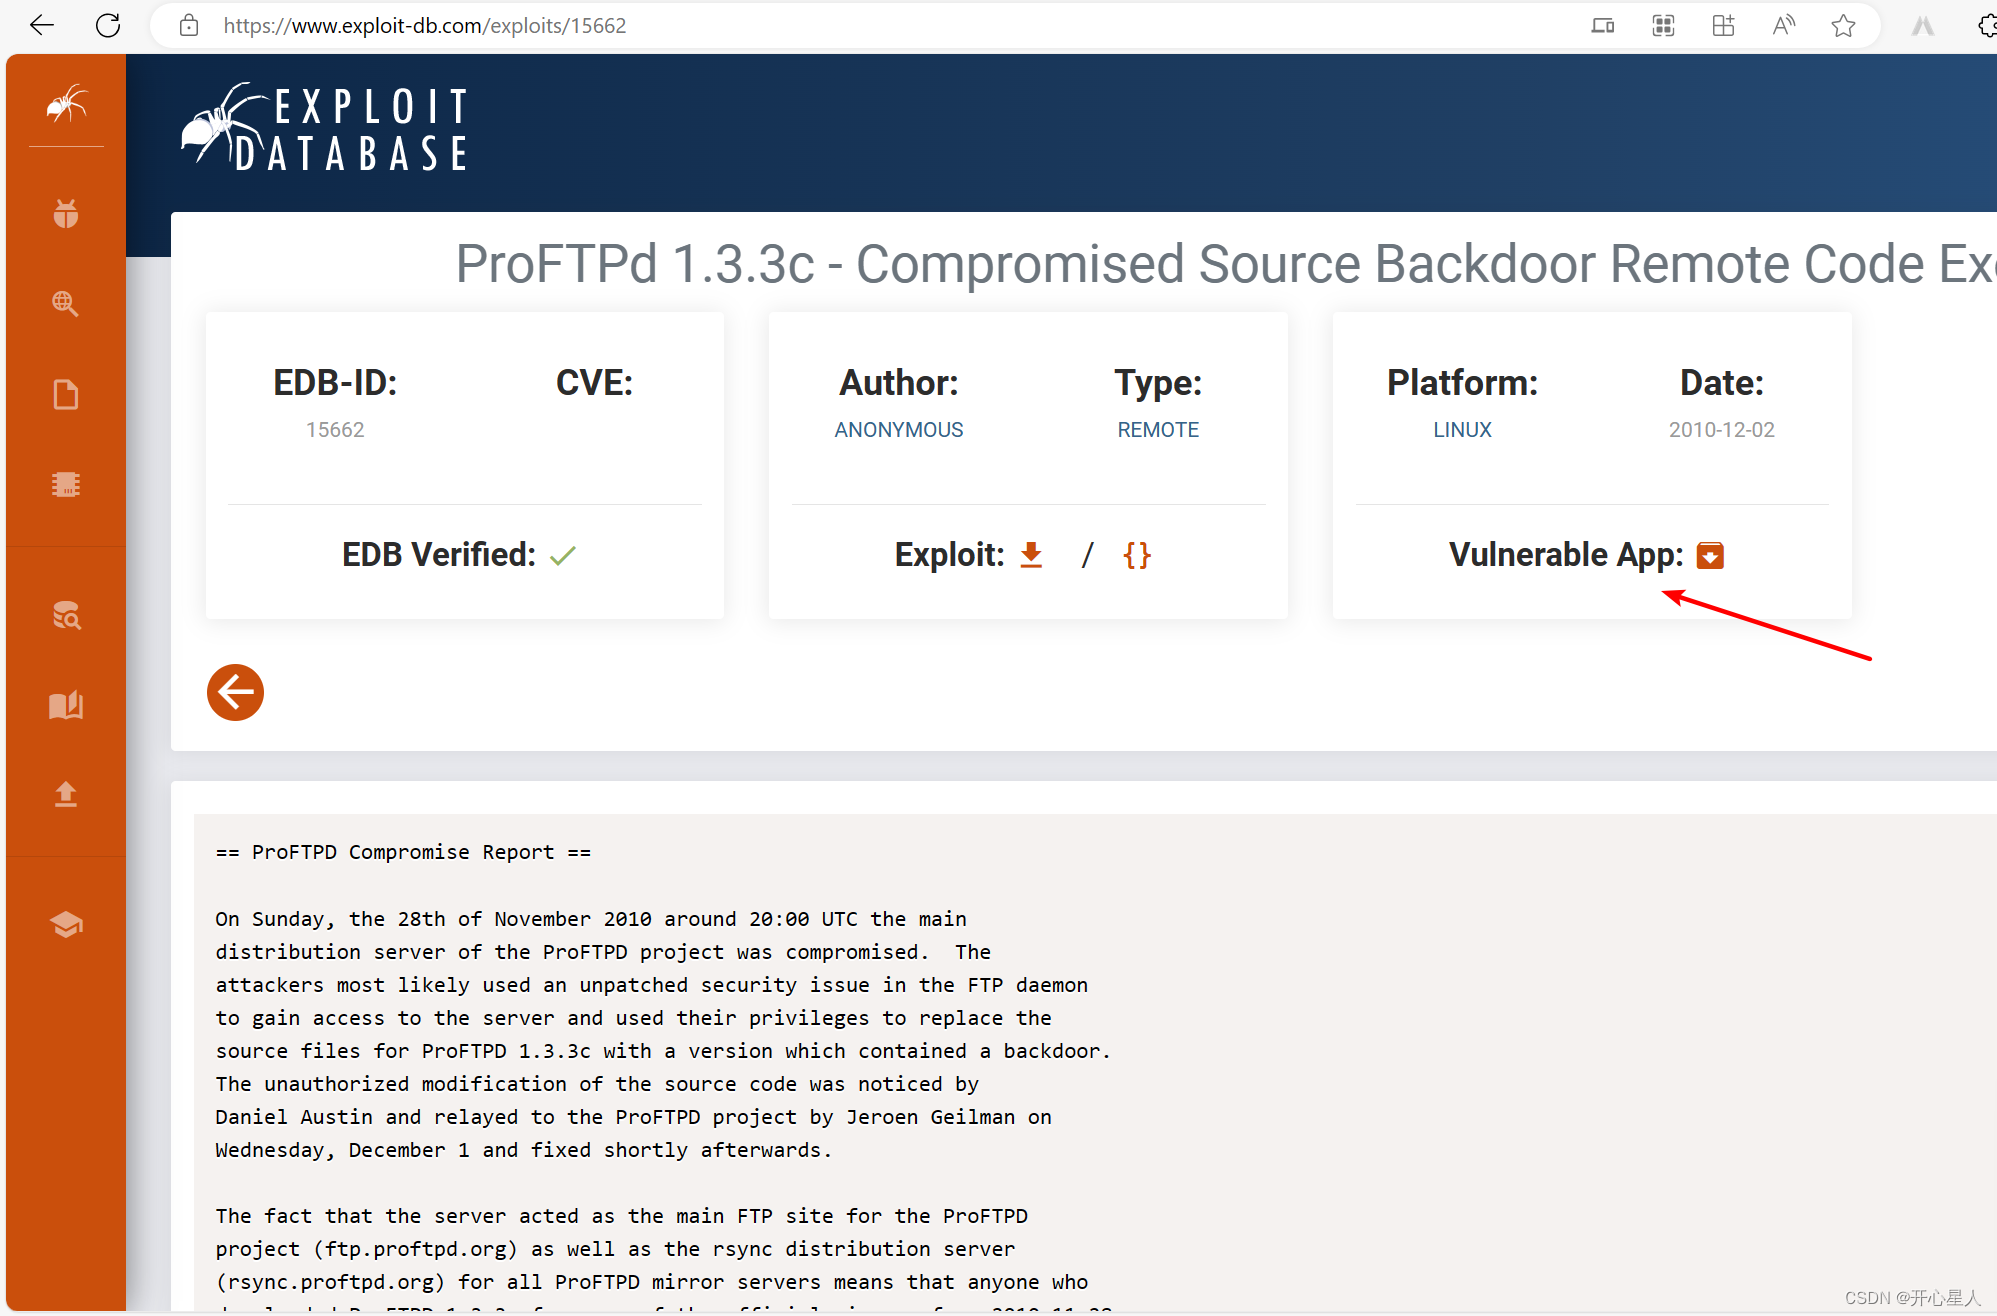
Task: View raw exploit via braces icon
Action: 1137,555
